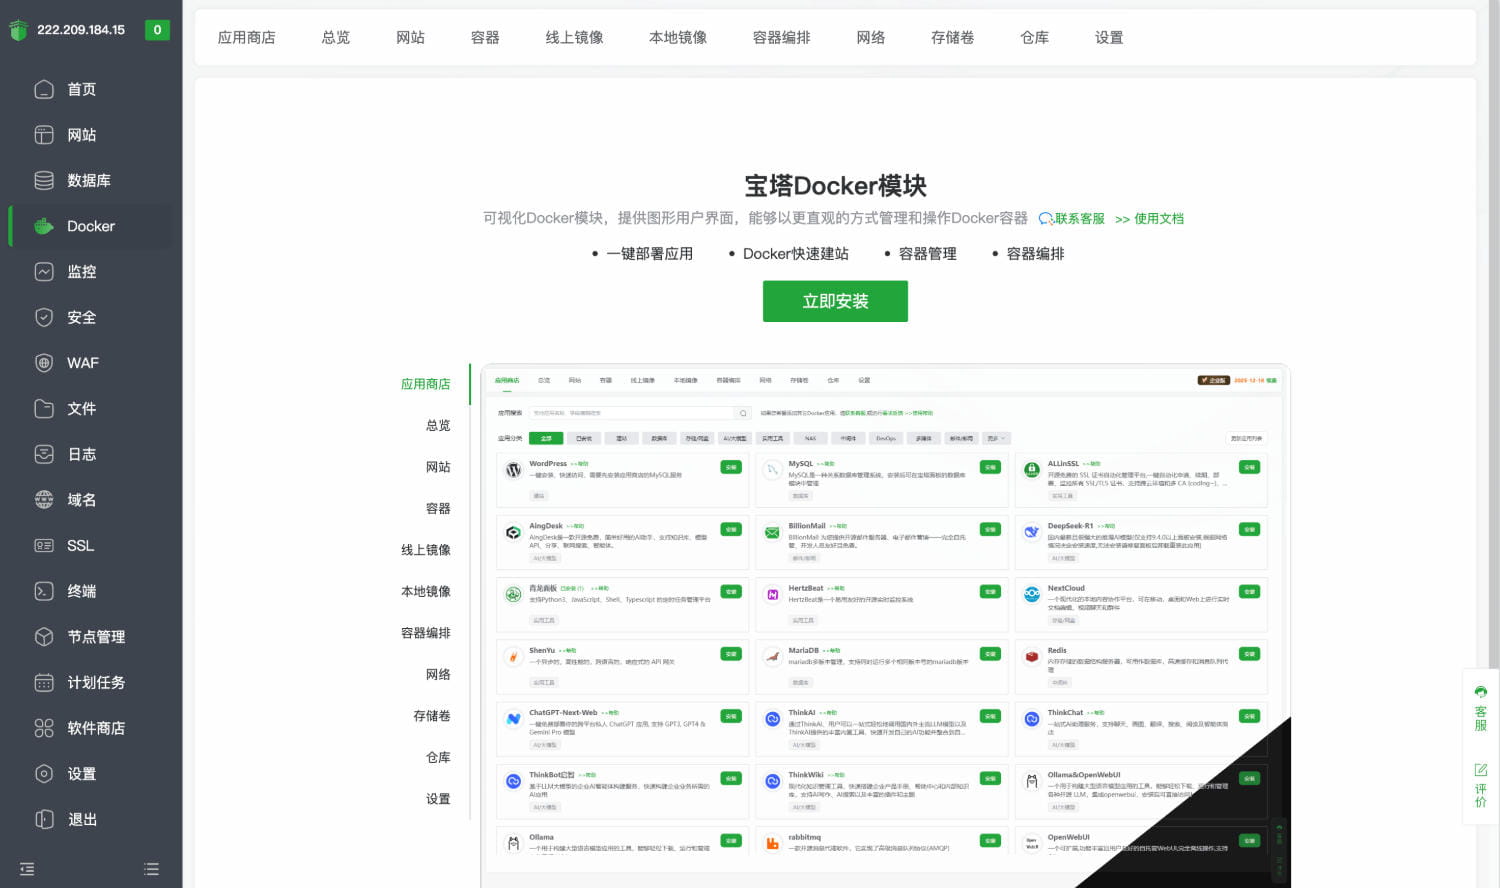Open the 数据库 database icon in sidebar
1500x888 pixels.
pyautogui.click(x=44, y=180)
